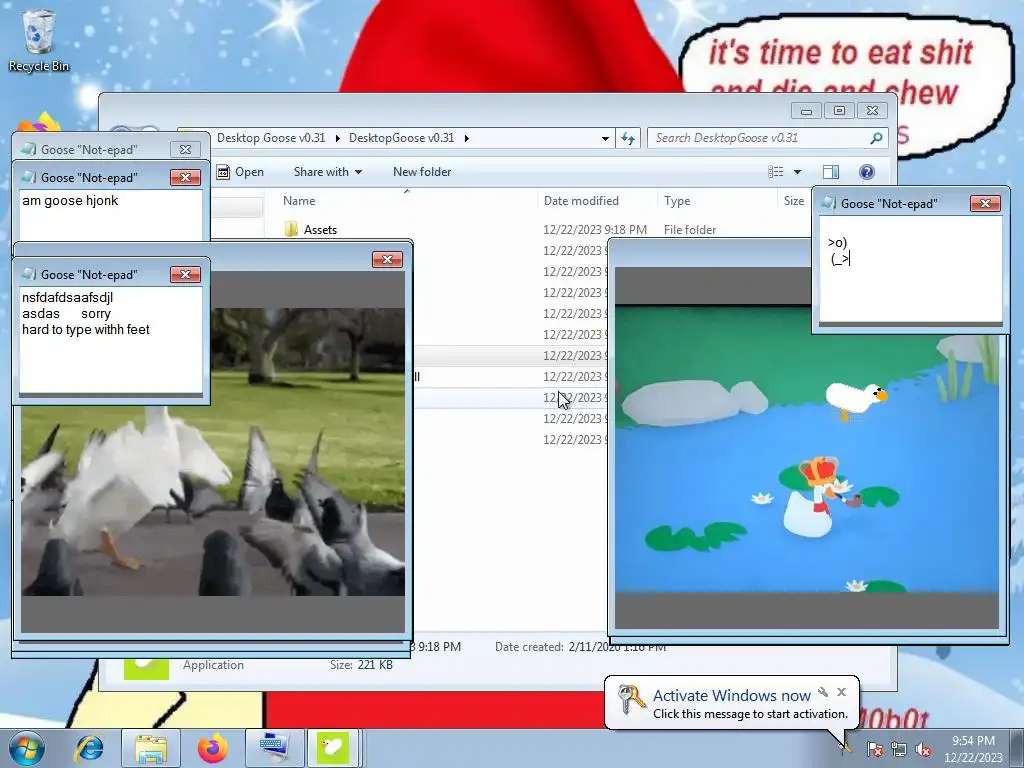Screen dimensions: 1024x768
Task: Close the Explorer window
Action: [x=872, y=111]
